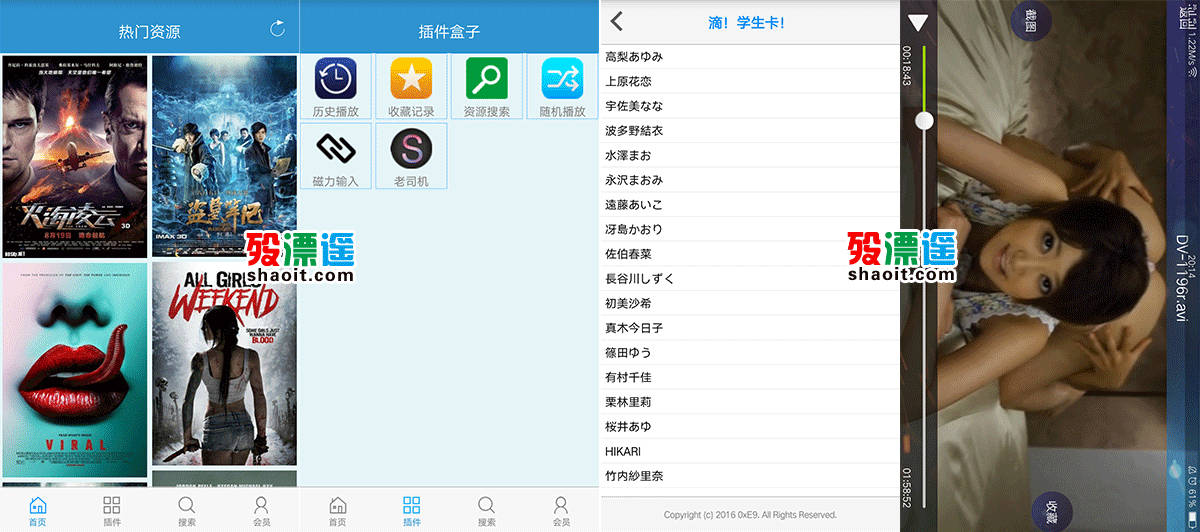Move the video progress slider knob
The image size is (1200, 532).
[925, 120]
